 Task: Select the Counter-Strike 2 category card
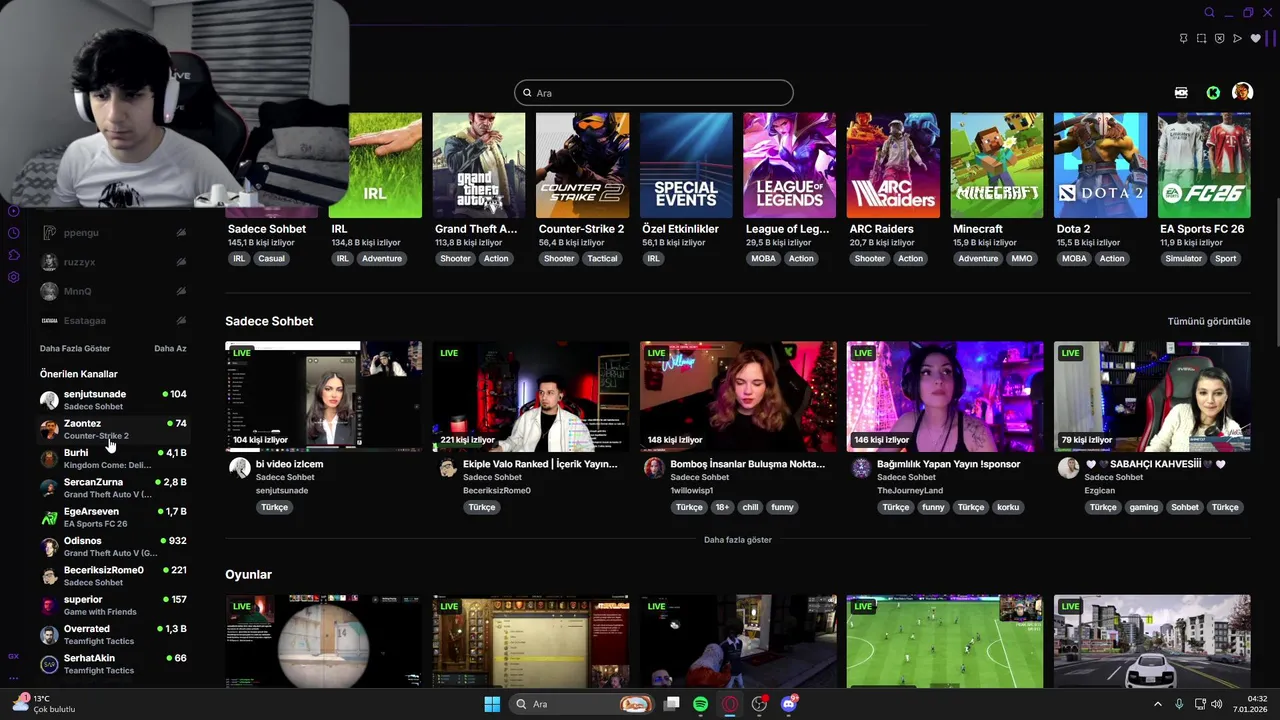tap(582, 165)
